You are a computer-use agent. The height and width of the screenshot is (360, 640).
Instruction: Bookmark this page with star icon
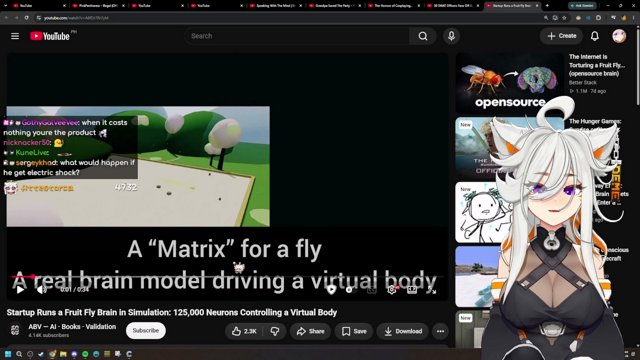coord(564,18)
